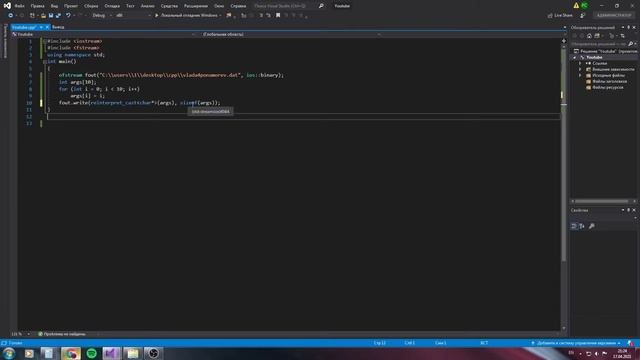Pin the Solution Explorer panel
Screen dimensions: 640x360
tap(629, 27)
